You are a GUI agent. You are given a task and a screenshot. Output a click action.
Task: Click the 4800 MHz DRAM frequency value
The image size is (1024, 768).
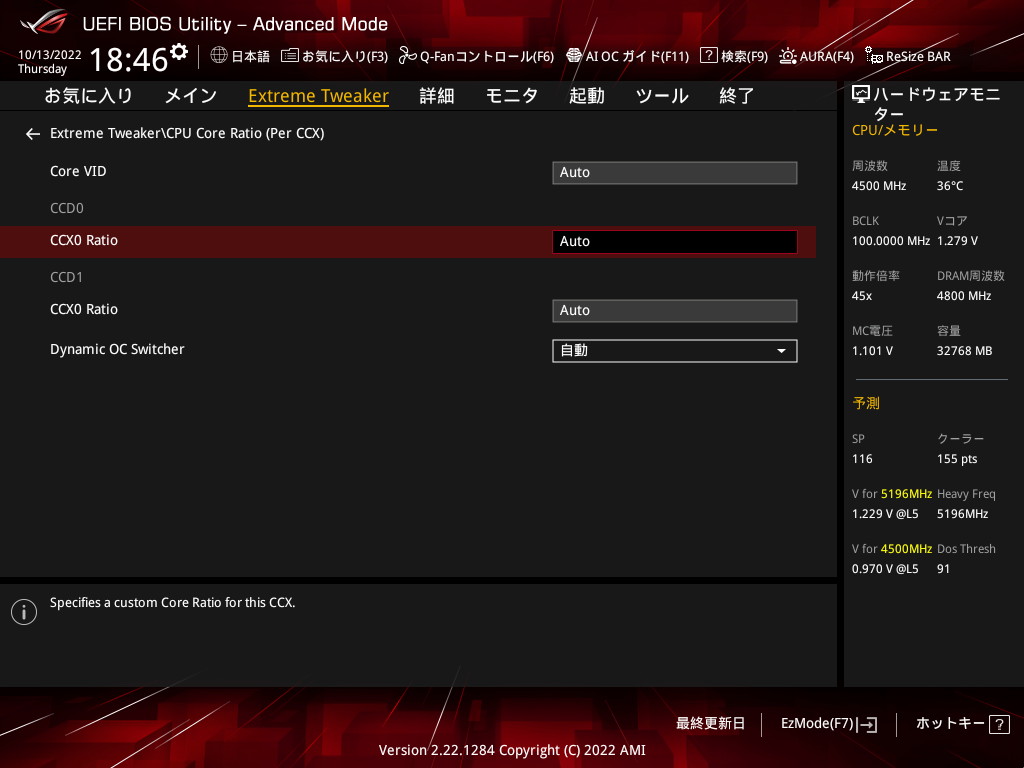964,296
